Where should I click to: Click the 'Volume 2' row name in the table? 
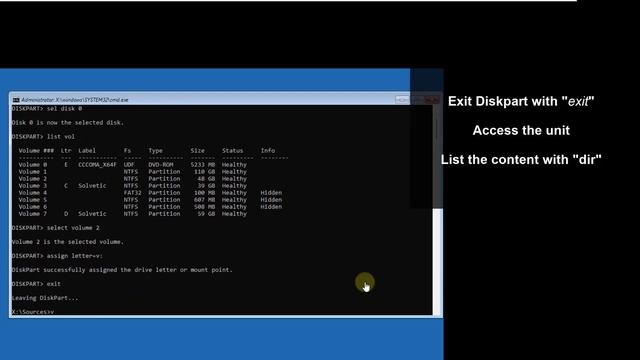[x=33, y=179]
